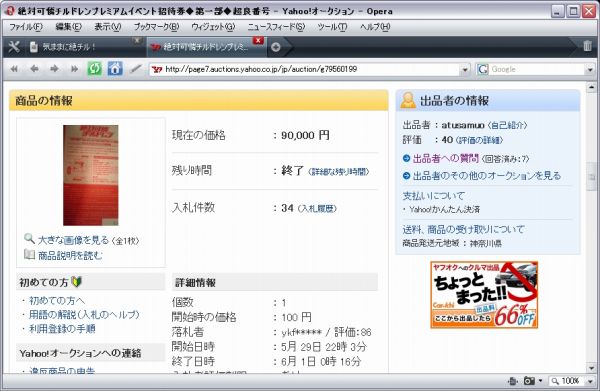This screenshot has width=600, height=391.
Task: Close the active Yahoo auction tab
Action: point(258,40)
